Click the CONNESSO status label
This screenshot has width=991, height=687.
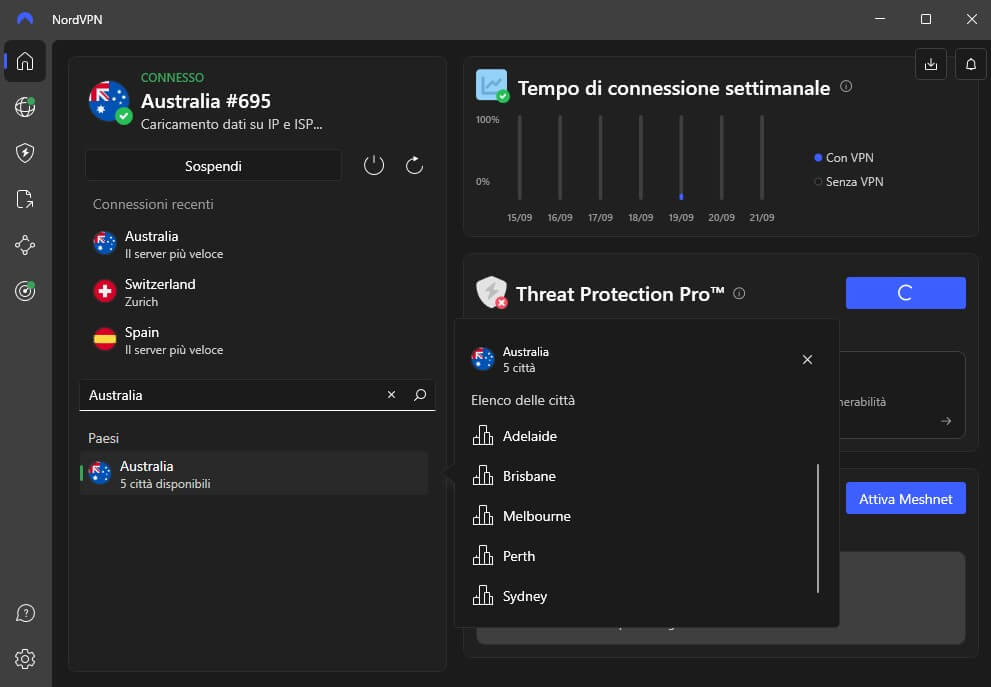click(172, 77)
